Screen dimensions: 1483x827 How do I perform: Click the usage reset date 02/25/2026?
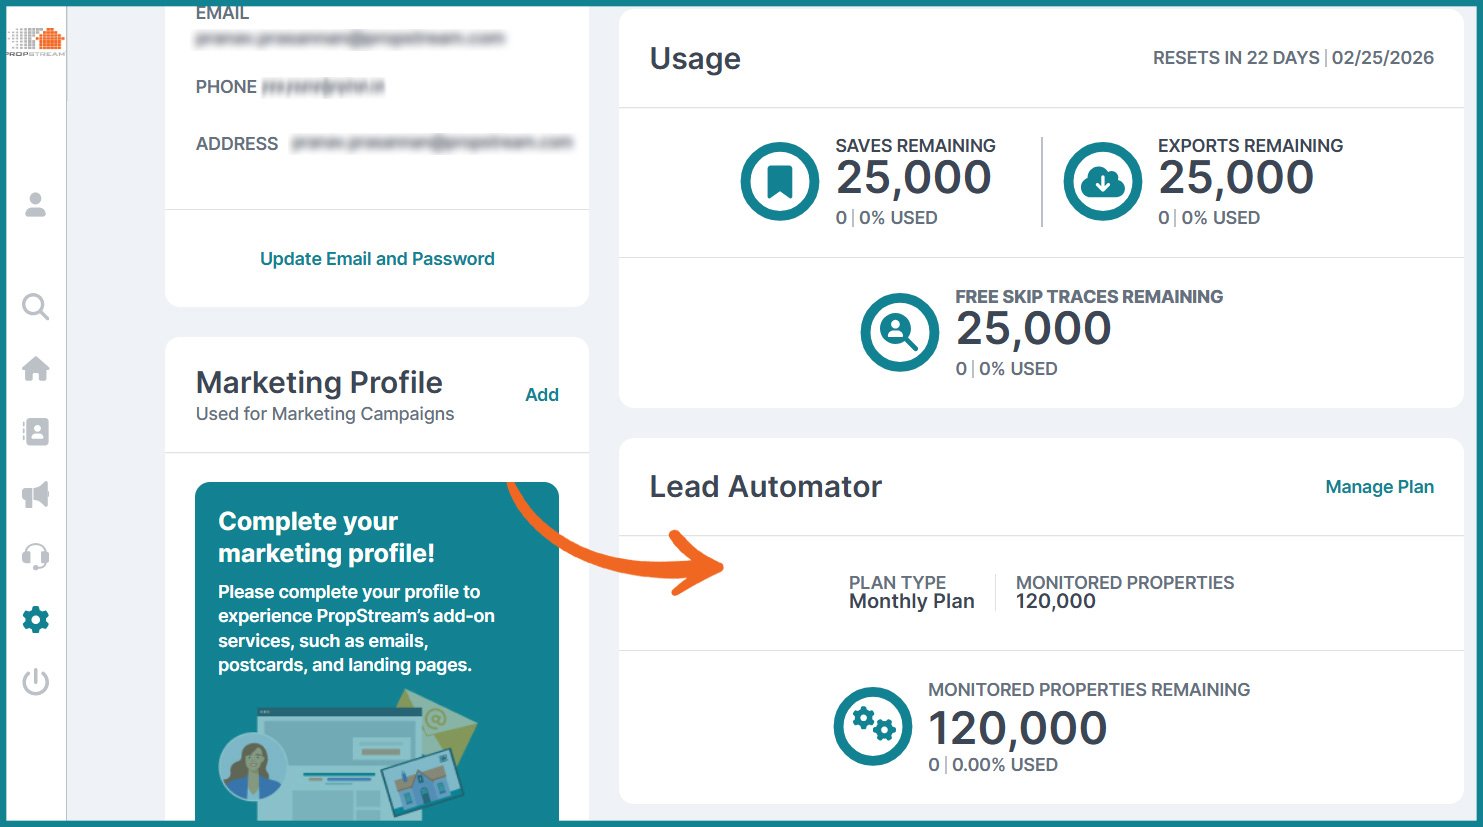1382,58
